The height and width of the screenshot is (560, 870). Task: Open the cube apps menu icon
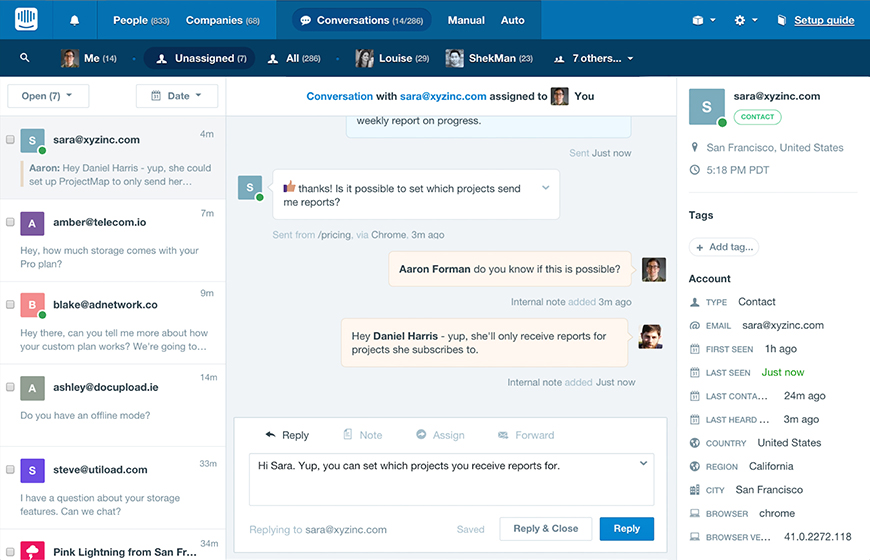click(x=698, y=21)
